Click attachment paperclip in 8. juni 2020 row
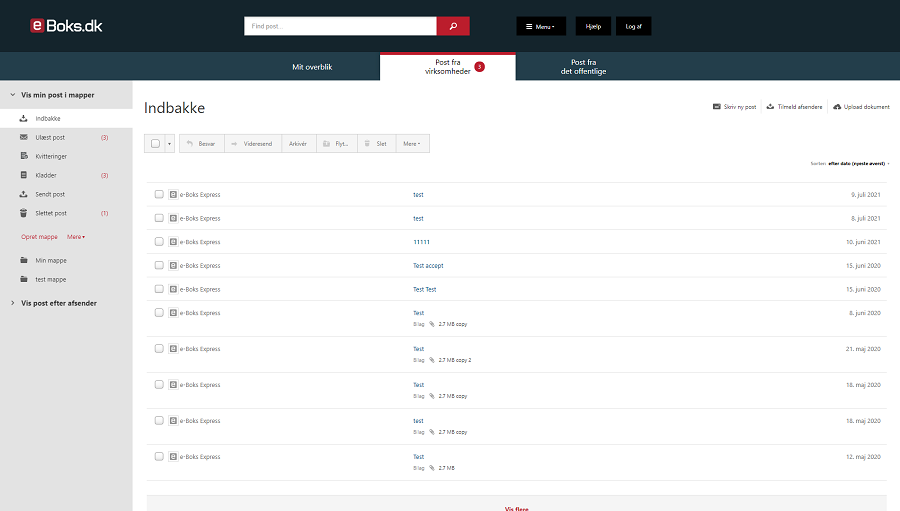Image resolution: width=900 pixels, height=511 pixels. [432, 324]
